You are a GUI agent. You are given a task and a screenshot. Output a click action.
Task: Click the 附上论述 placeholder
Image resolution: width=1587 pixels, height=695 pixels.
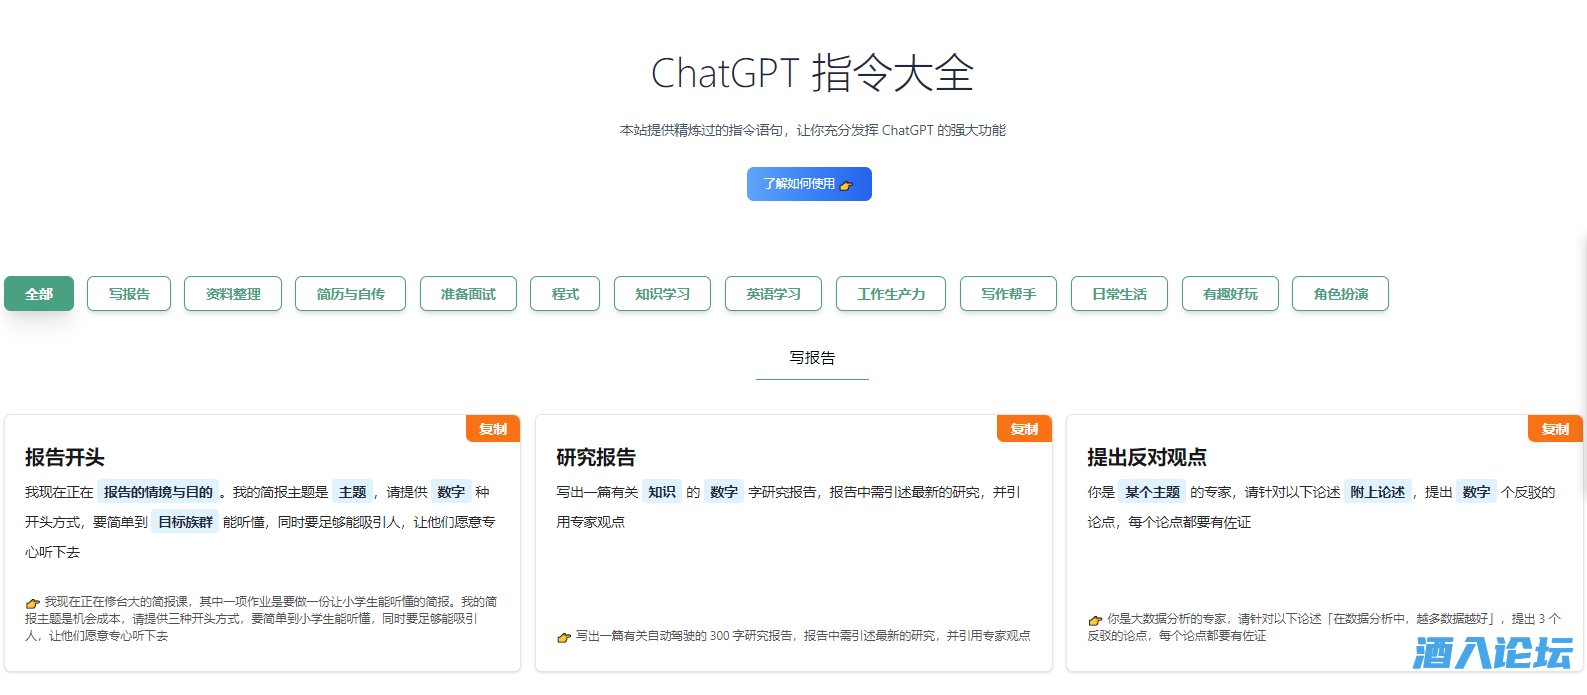(x=1377, y=492)
